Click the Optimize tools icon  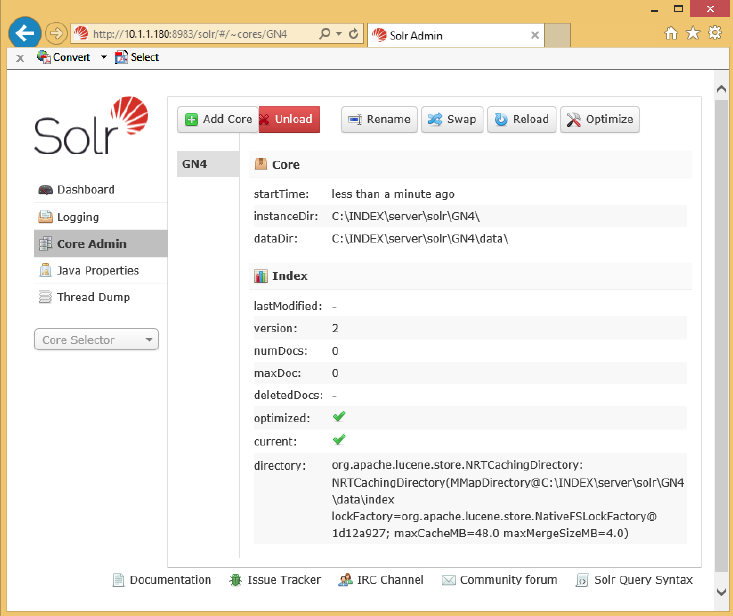[574, 120]
